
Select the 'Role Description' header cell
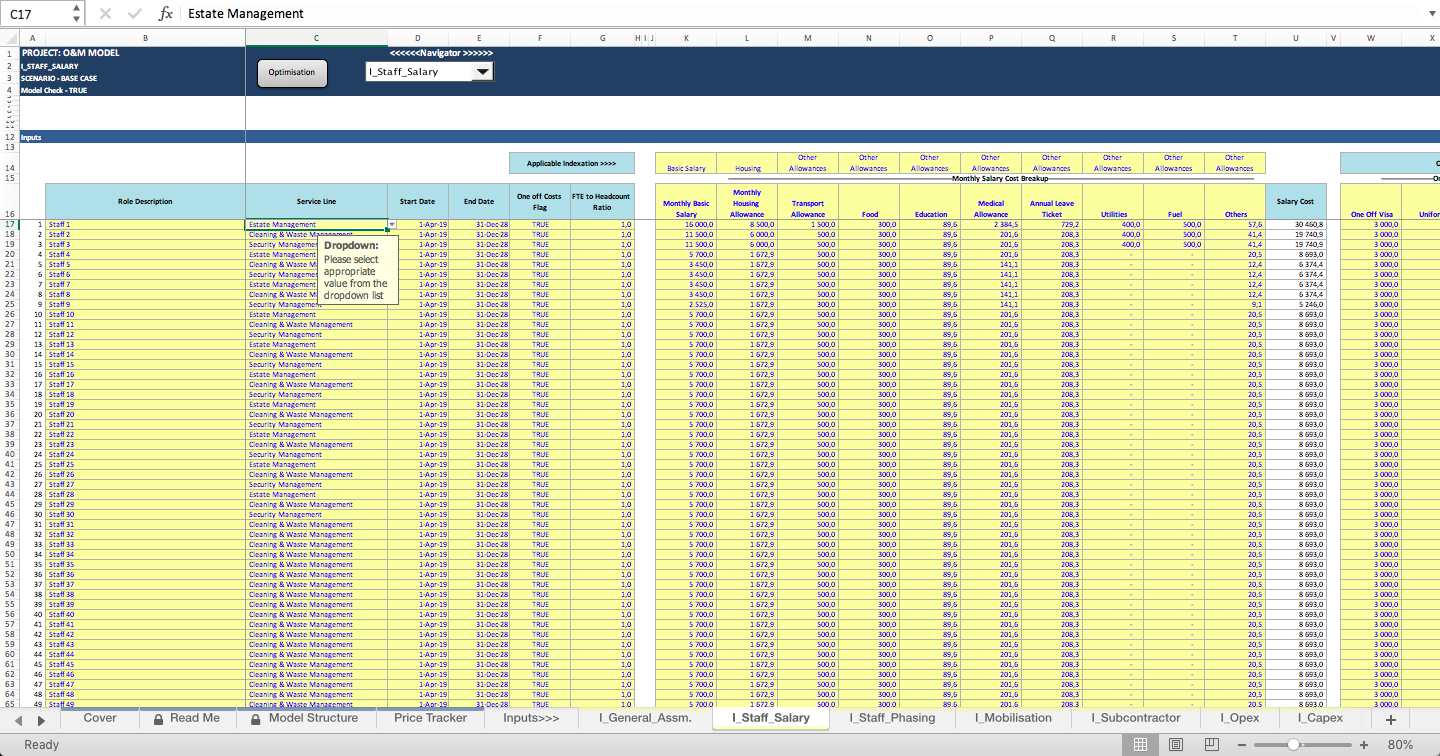[145, 201]
